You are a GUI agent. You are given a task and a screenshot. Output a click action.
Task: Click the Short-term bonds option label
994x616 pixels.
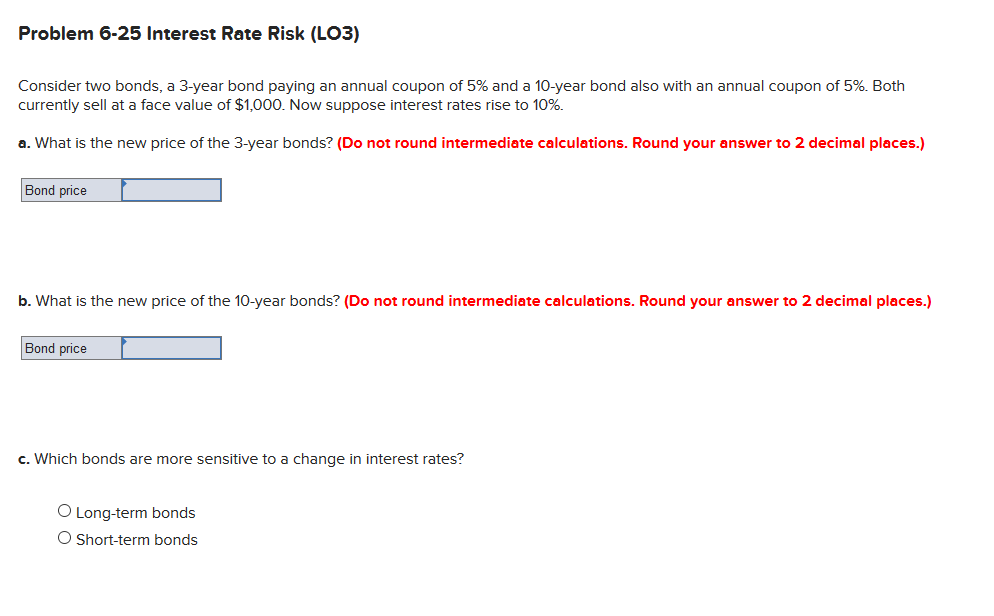click(x=137, y=539)
